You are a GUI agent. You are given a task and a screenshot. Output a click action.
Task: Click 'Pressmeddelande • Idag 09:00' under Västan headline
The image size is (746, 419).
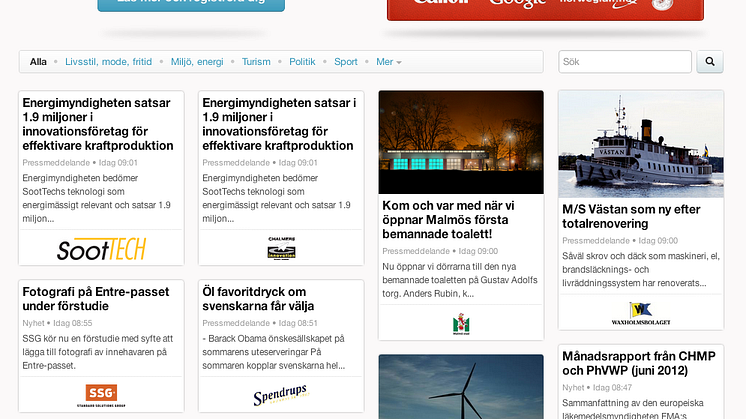[x=620, y=241]
